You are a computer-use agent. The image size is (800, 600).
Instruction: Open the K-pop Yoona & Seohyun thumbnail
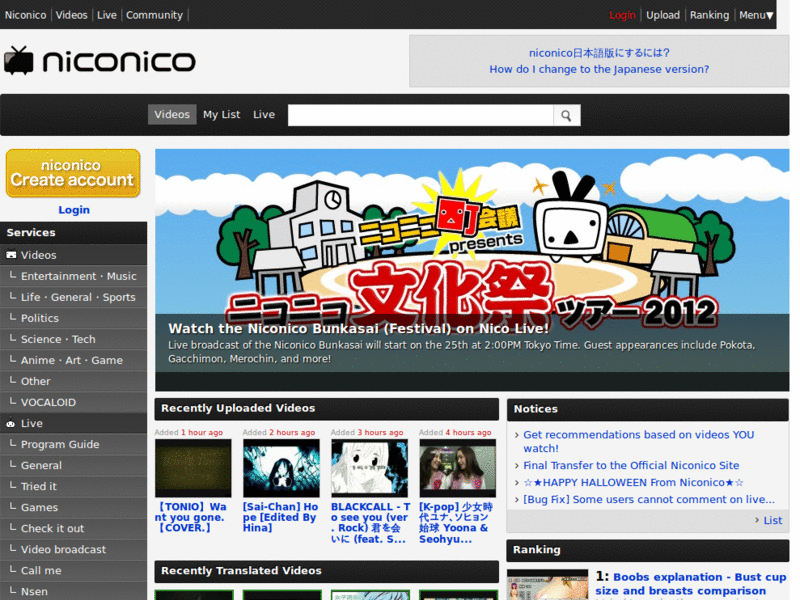[458, 468]
